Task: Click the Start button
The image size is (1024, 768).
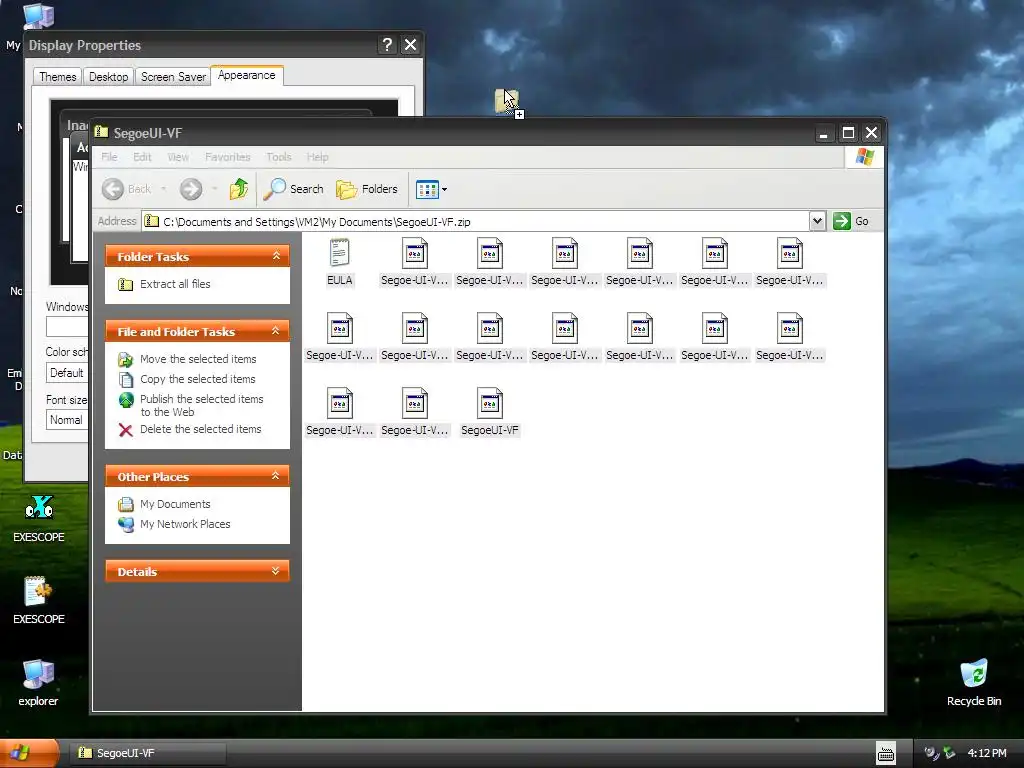Action: tap(29, 753)
